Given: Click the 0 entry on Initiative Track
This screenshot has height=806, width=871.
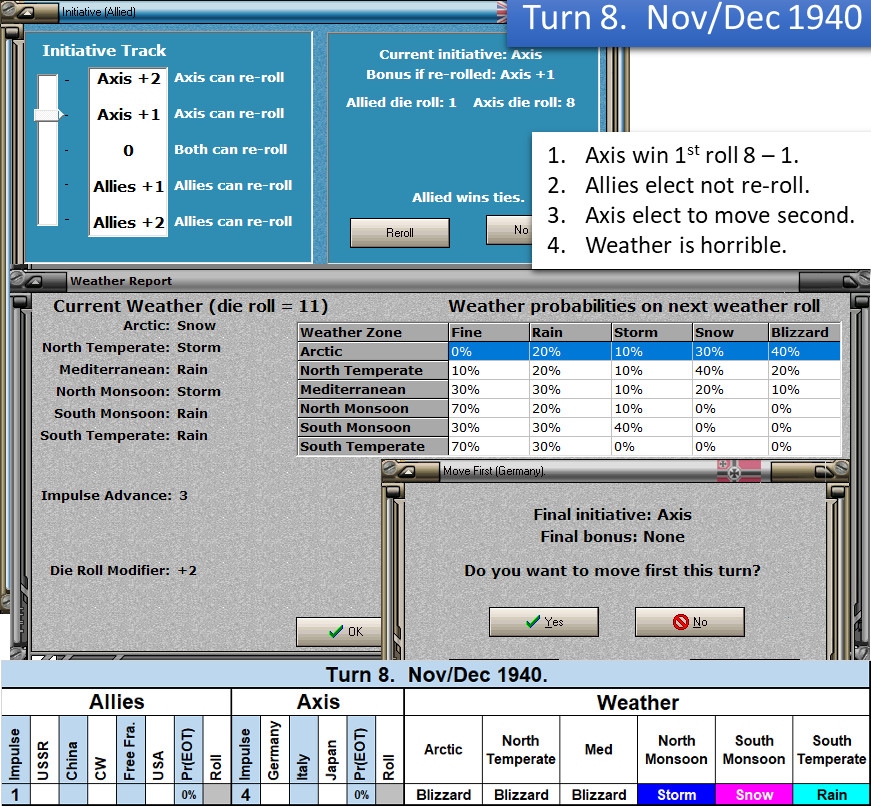Looking at the screenshot, I should click(x=128, y=151).
